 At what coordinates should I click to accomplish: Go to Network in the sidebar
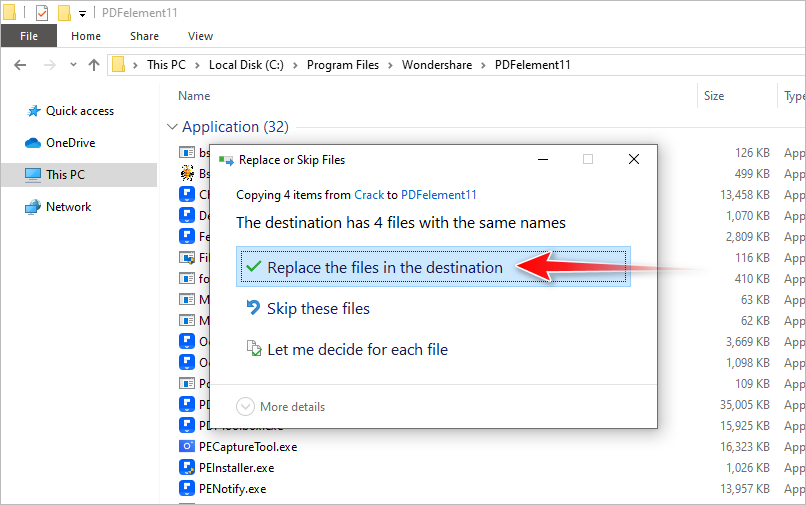68,207
